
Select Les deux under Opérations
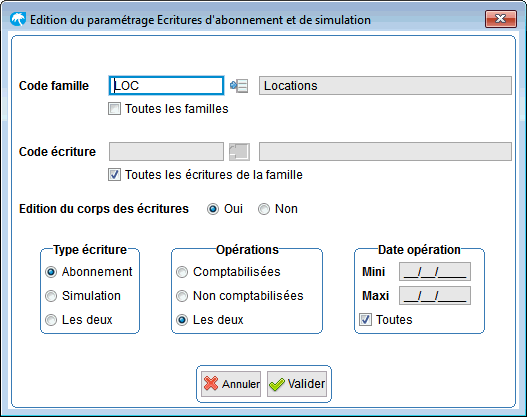click(x=182, y=320)
